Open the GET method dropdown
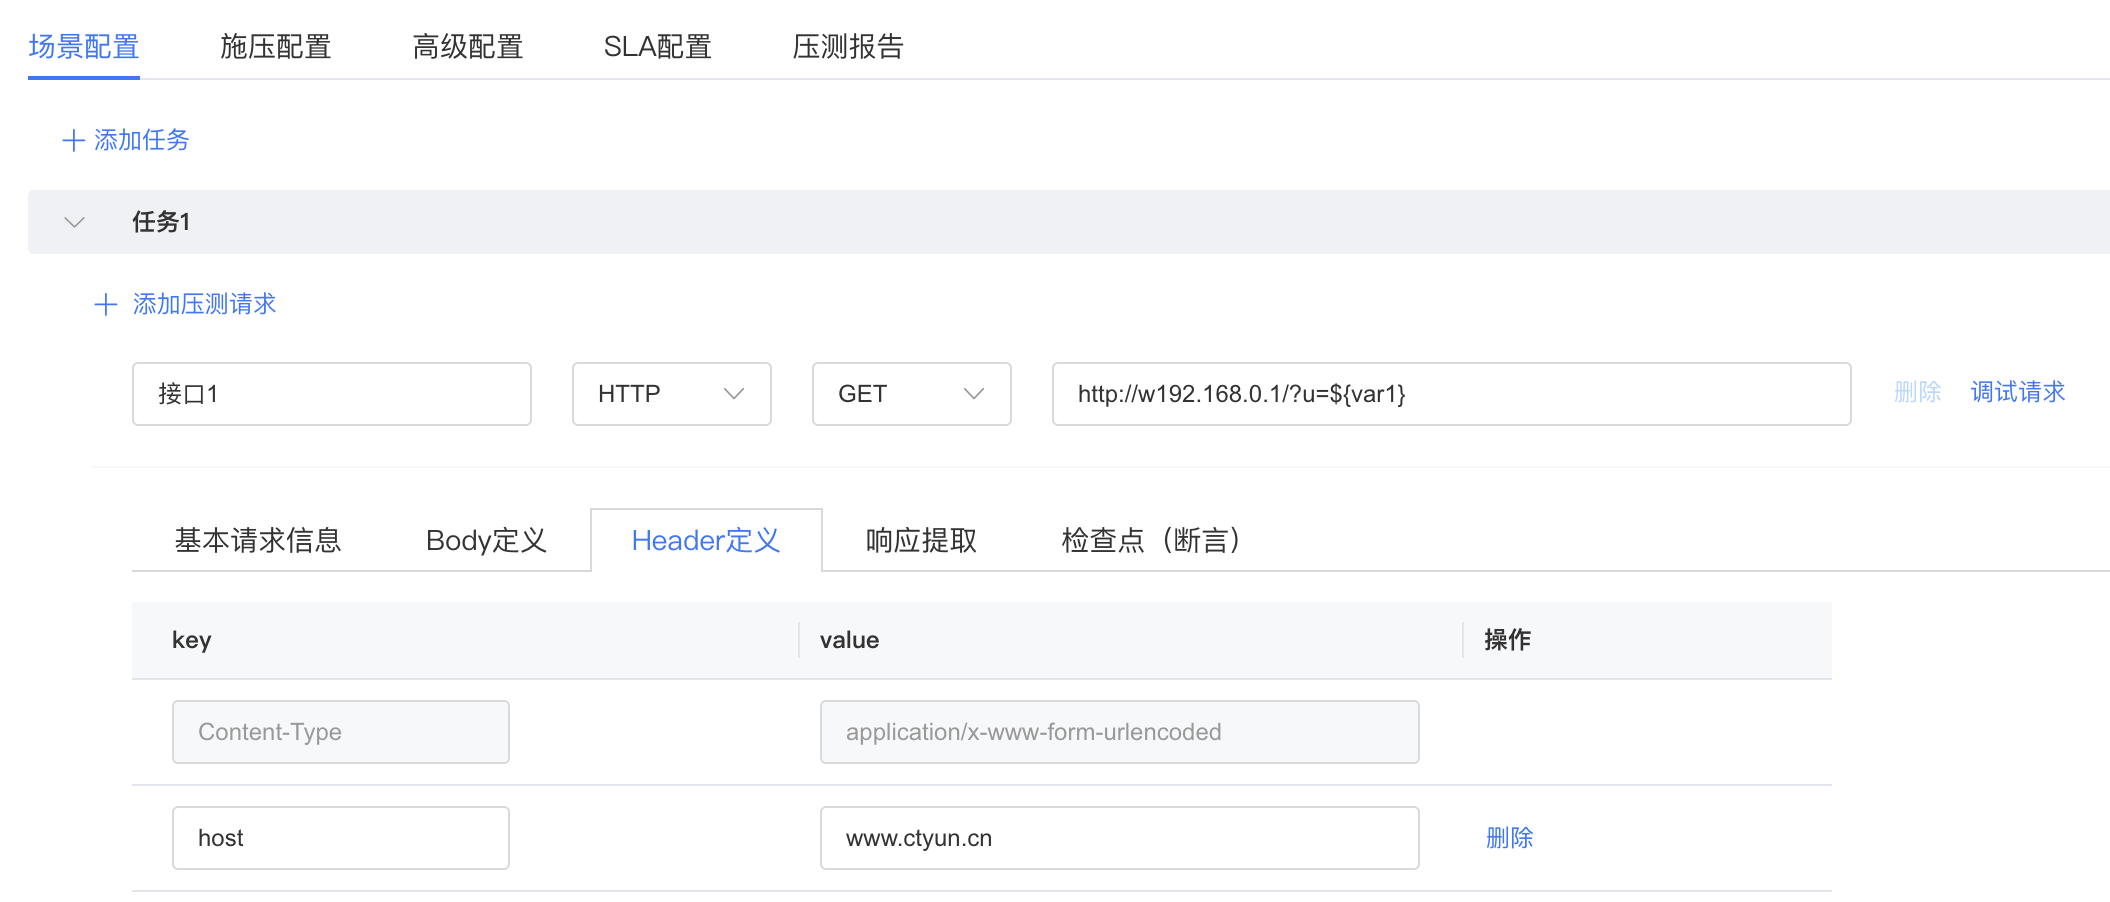 click(x=911, y=394)
